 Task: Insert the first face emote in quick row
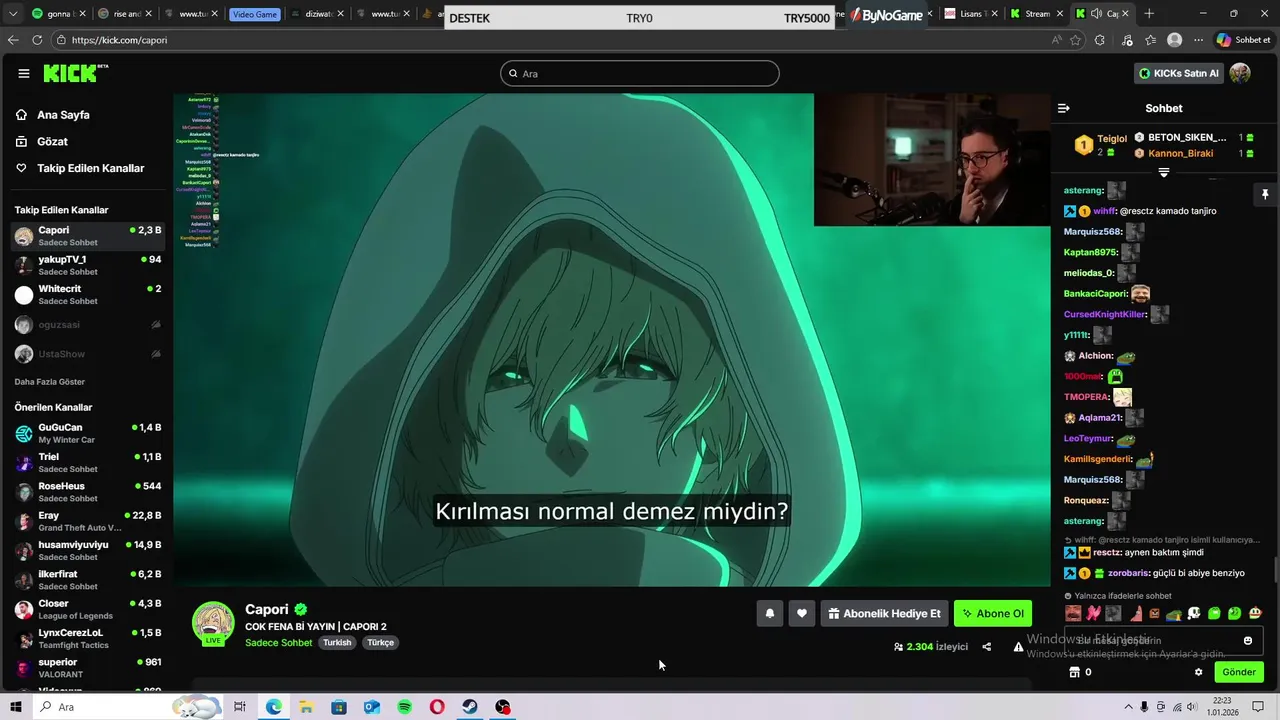pos(1073,613)
